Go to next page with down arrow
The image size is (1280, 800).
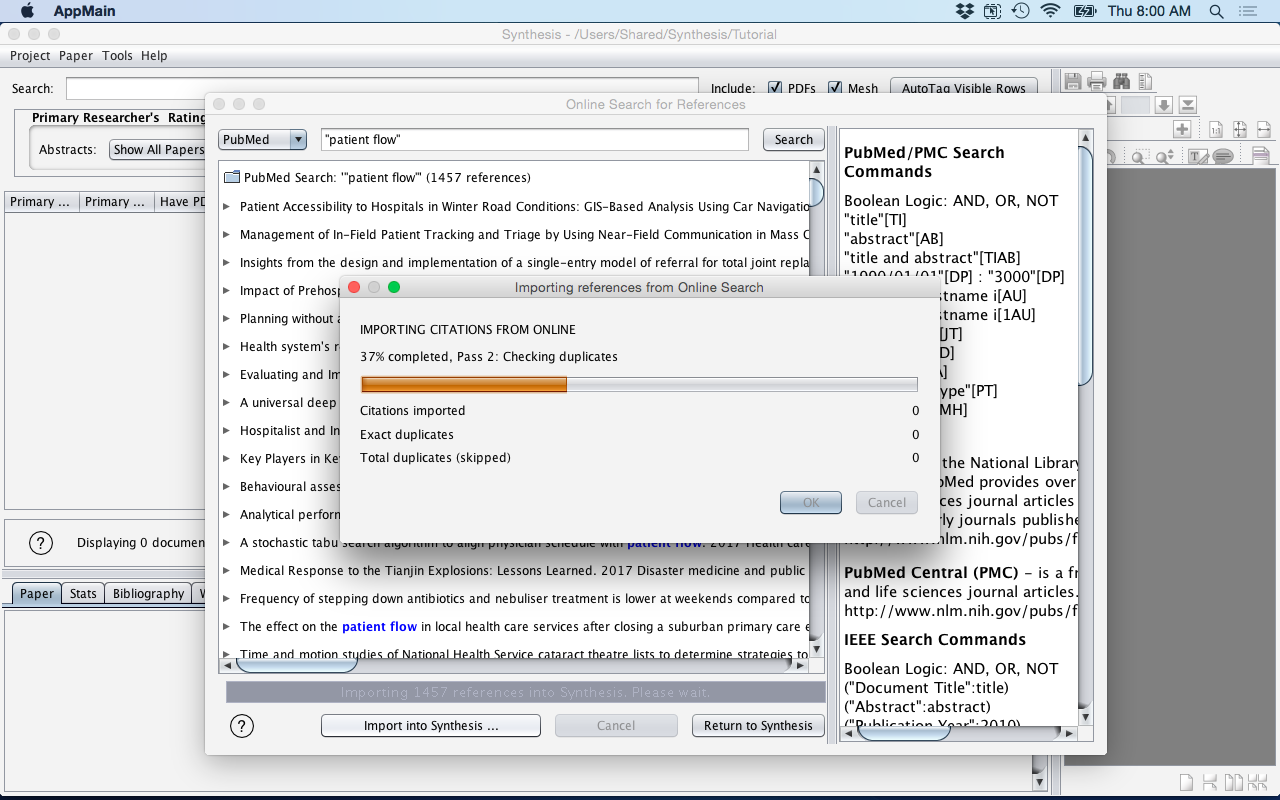1163,105
